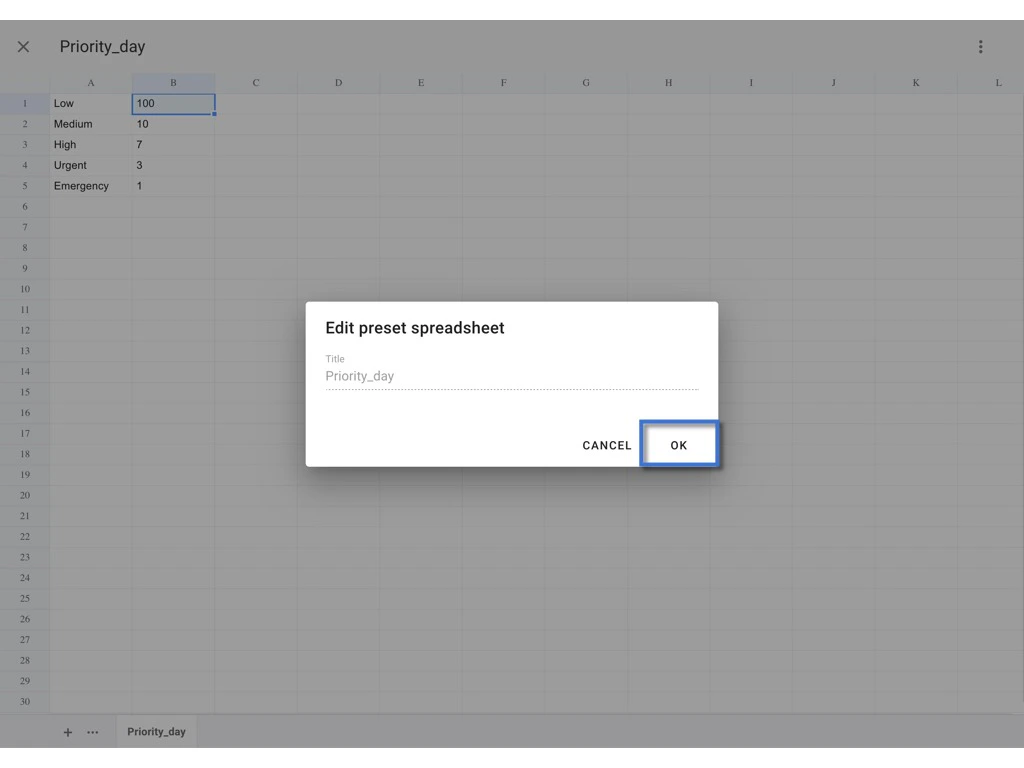Click the select-all corner above row numbers
Image resolution: width=1024 pixels, height=768 pixels.
(x=23, y=82)
